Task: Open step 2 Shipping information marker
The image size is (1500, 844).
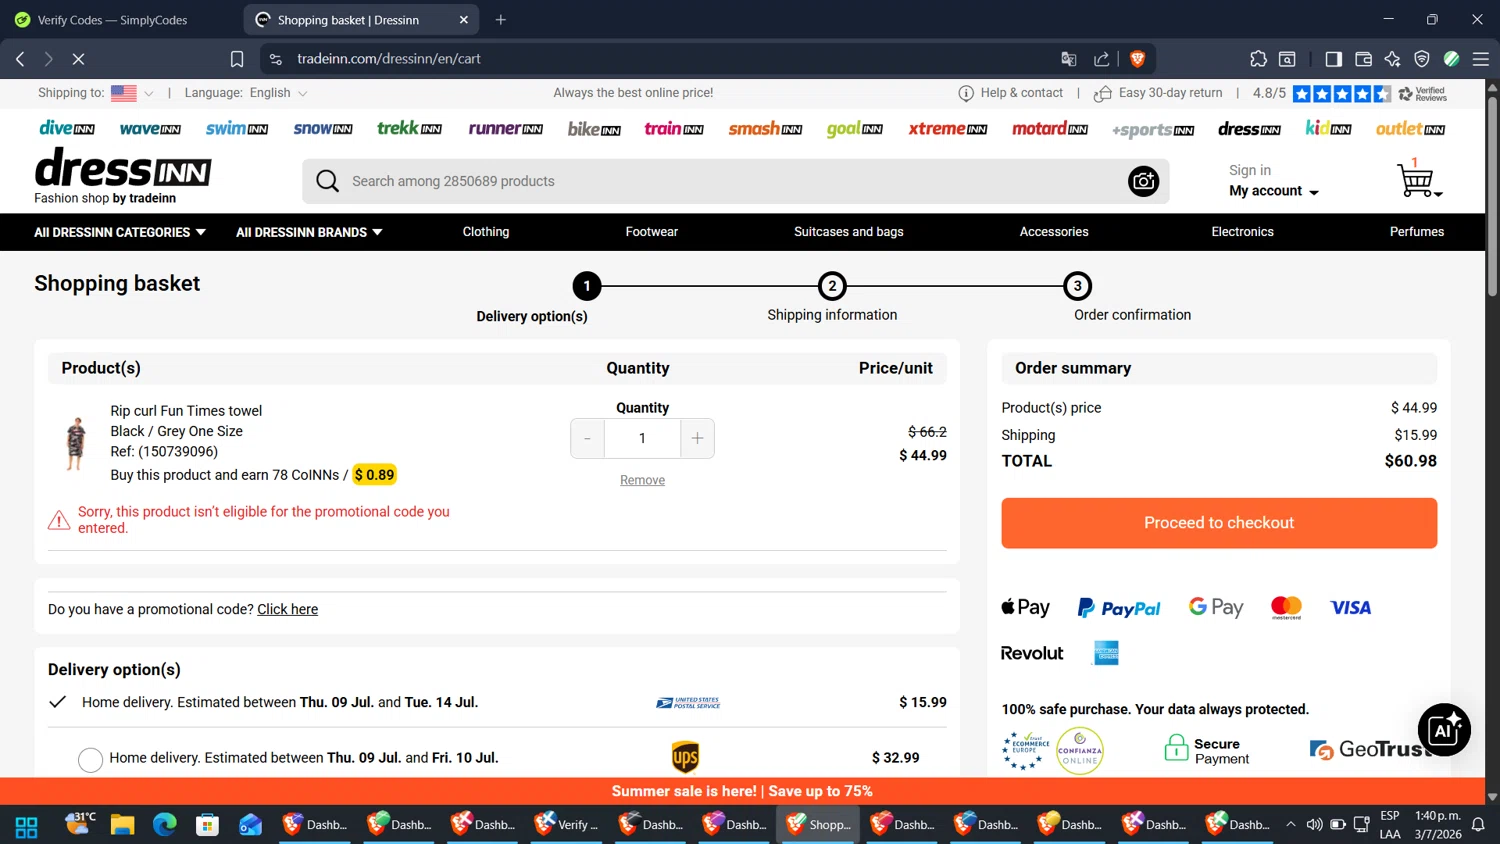Action: point(832,286)
